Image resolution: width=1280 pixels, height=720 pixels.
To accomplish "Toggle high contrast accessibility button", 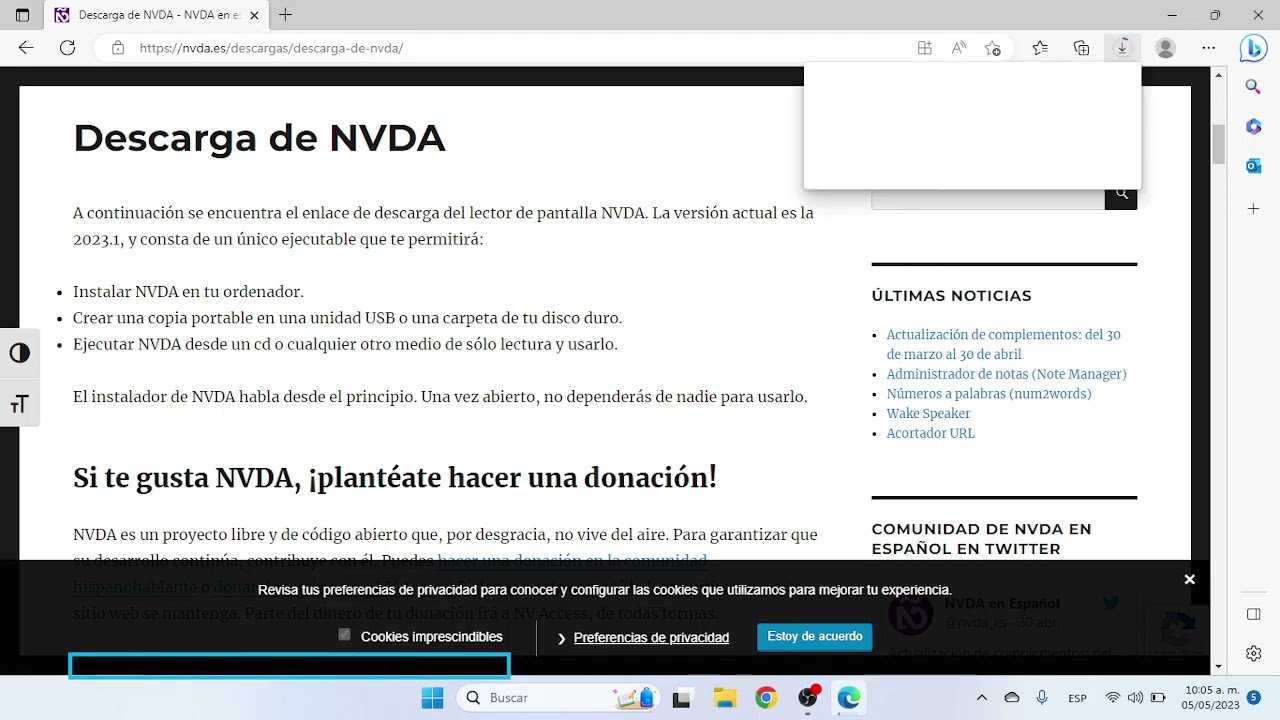I will pyautogui.click(x=19, y=353).
